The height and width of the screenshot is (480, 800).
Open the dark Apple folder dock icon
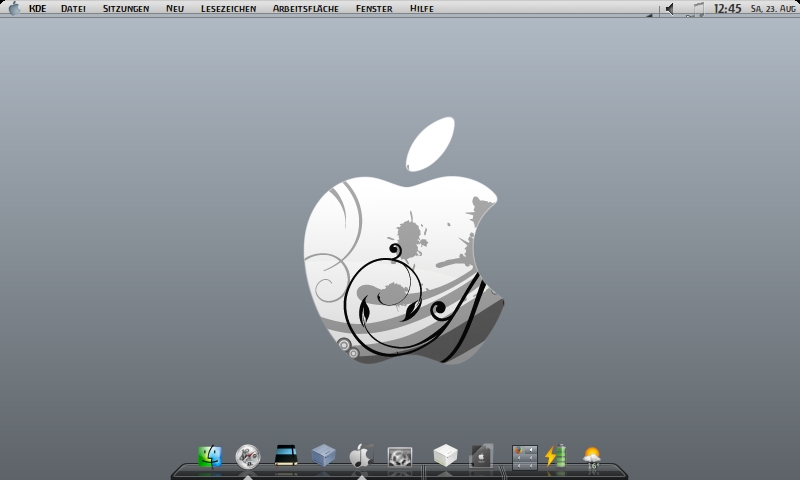pos(481,456)
